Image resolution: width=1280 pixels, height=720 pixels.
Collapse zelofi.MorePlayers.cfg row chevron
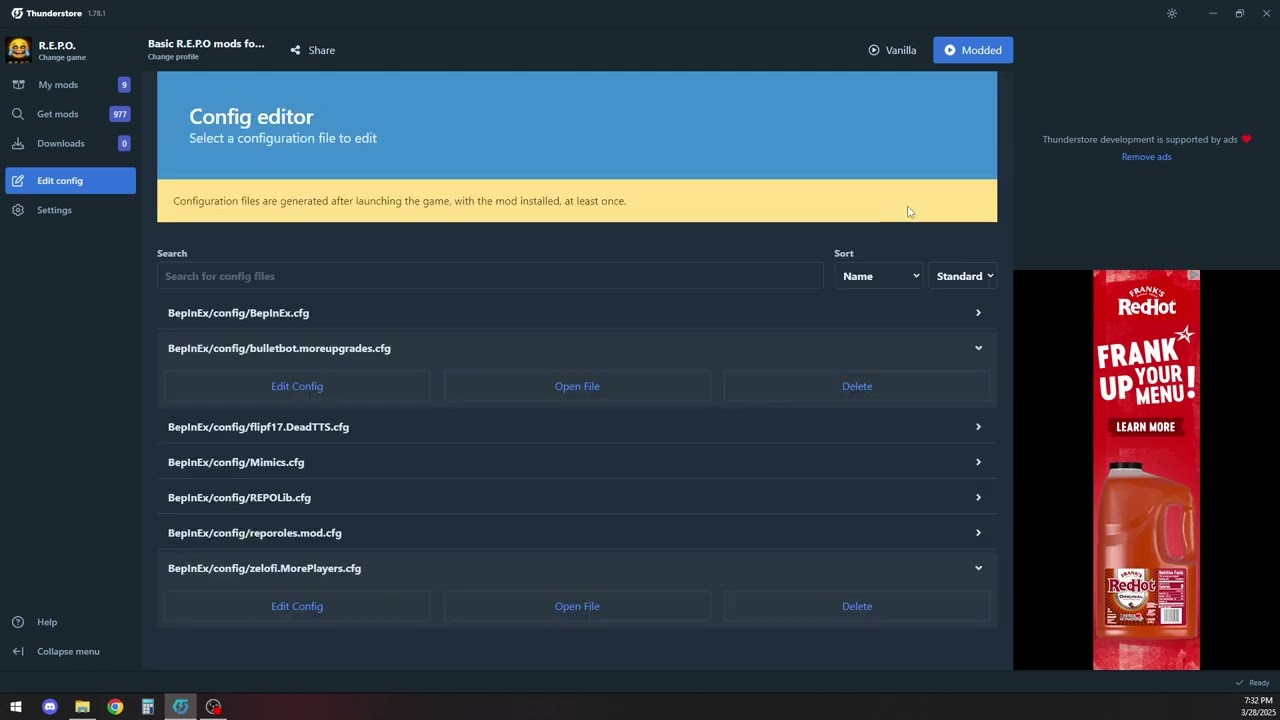[978, 568]
